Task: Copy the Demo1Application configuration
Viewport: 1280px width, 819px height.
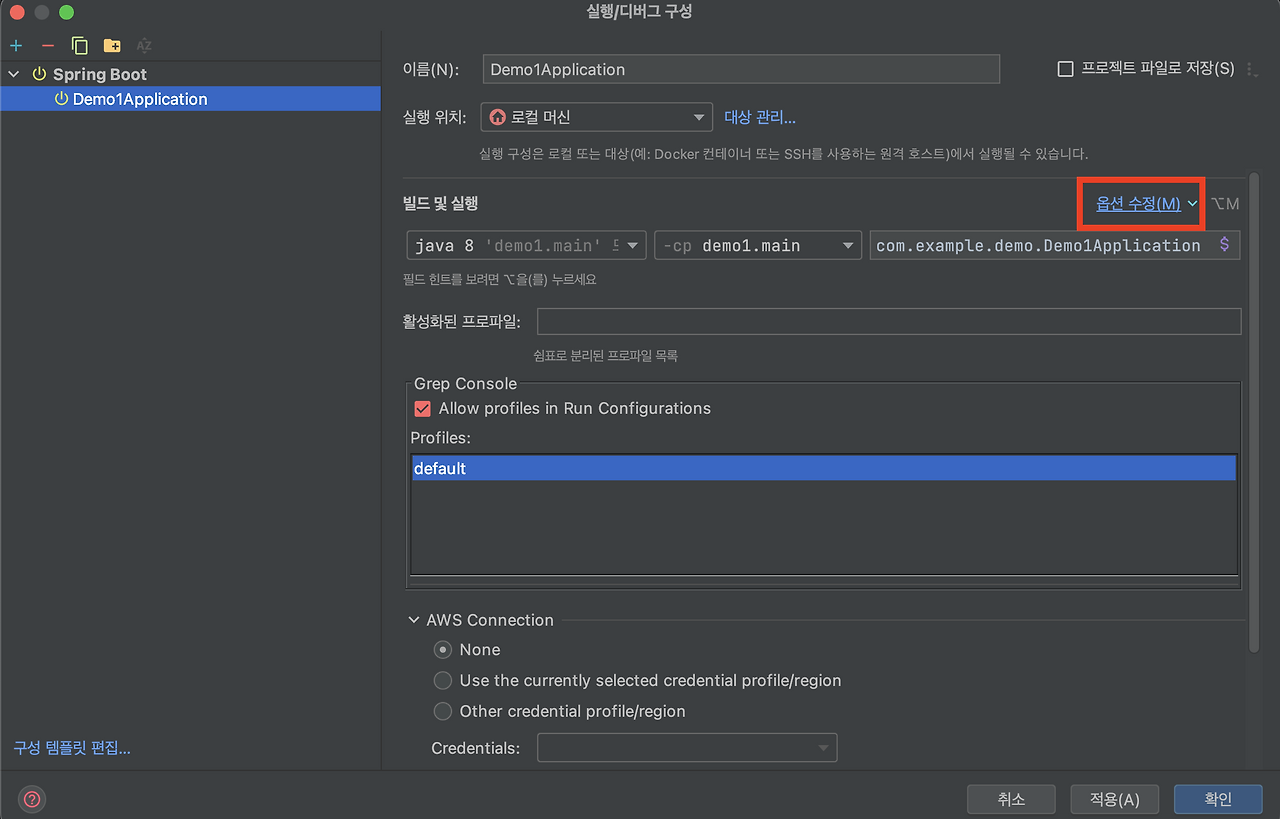Action: (79, 45)
